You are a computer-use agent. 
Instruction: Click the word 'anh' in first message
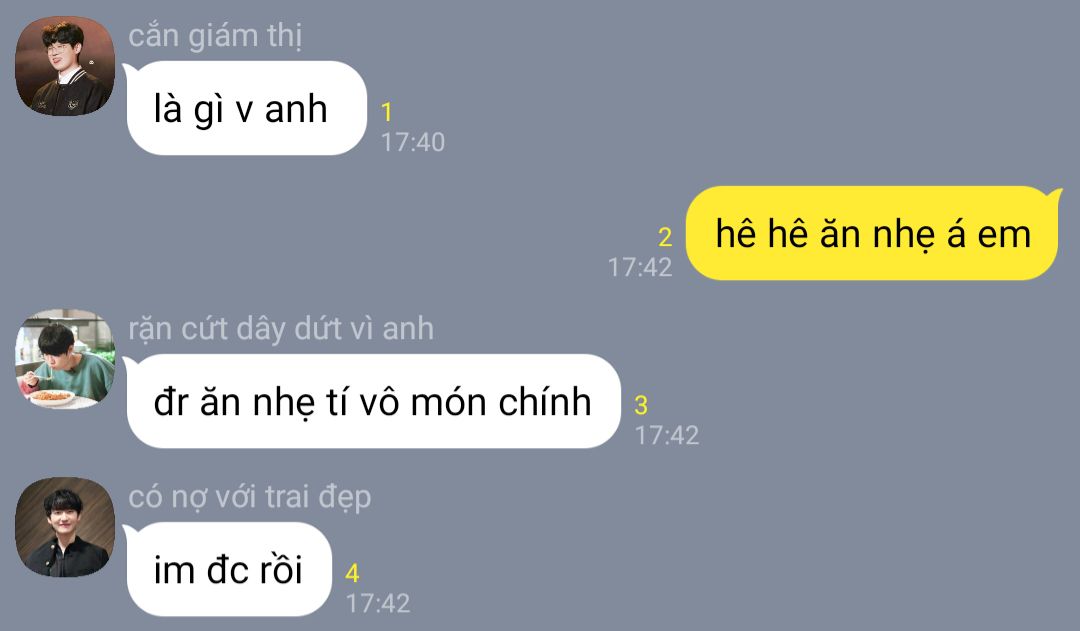click(296, 110)
